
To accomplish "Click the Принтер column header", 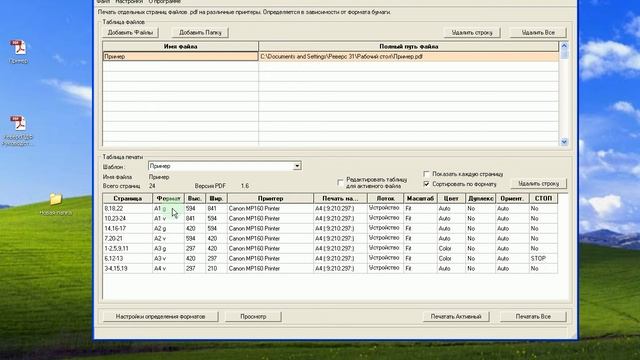I will click(x=270, y=198).
